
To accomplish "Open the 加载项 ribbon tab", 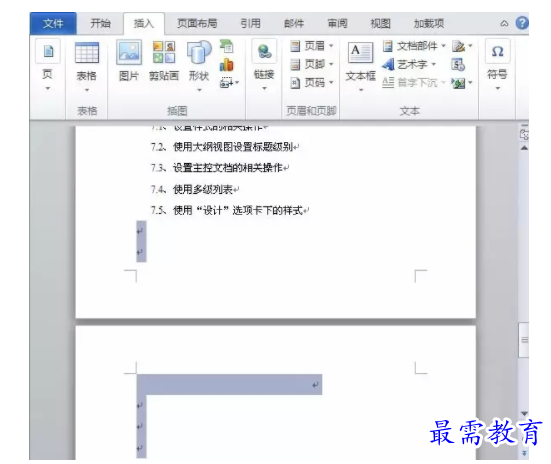I will (429, 24).
